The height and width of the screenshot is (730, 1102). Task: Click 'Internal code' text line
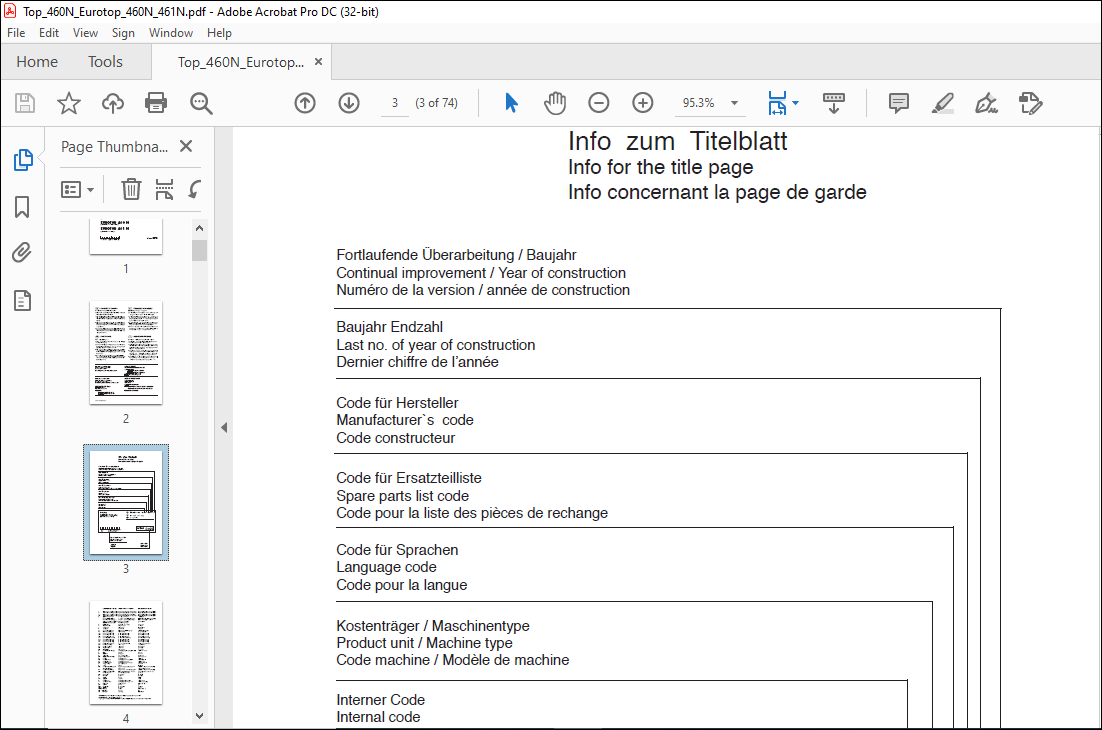tap(378, 717)
